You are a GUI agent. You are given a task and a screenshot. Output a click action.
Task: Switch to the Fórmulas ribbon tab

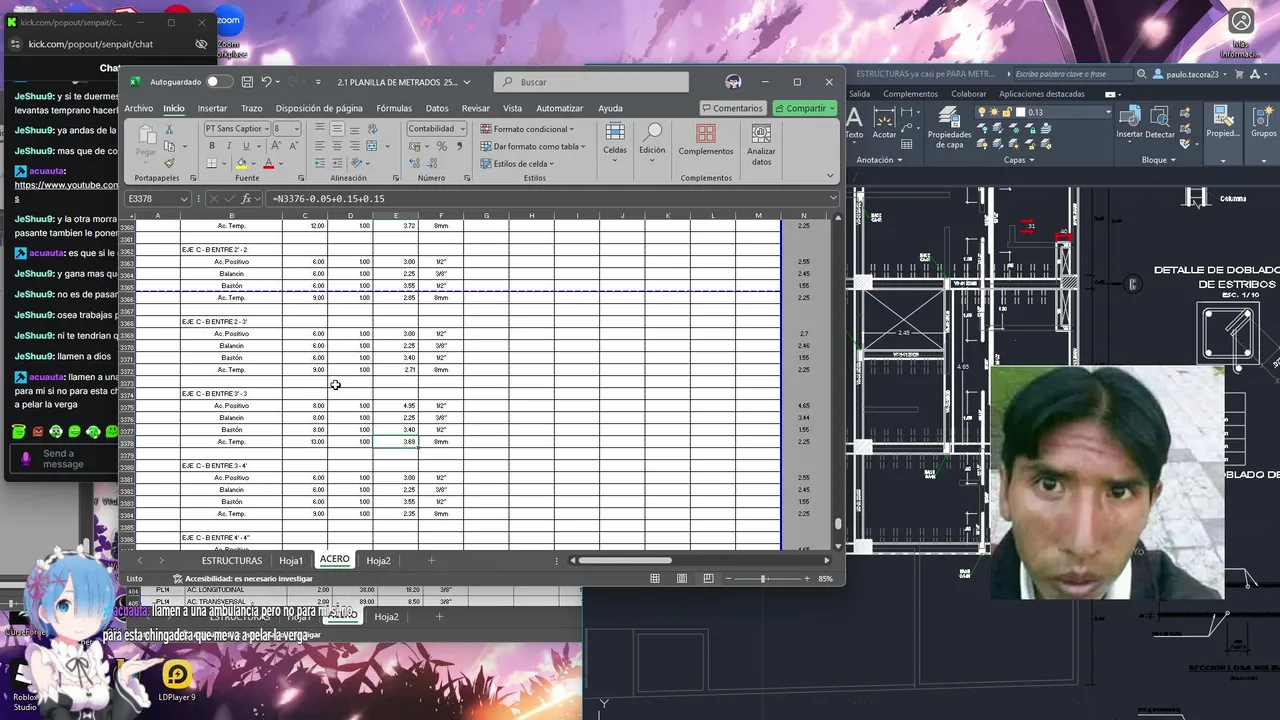tap(394, 108)
